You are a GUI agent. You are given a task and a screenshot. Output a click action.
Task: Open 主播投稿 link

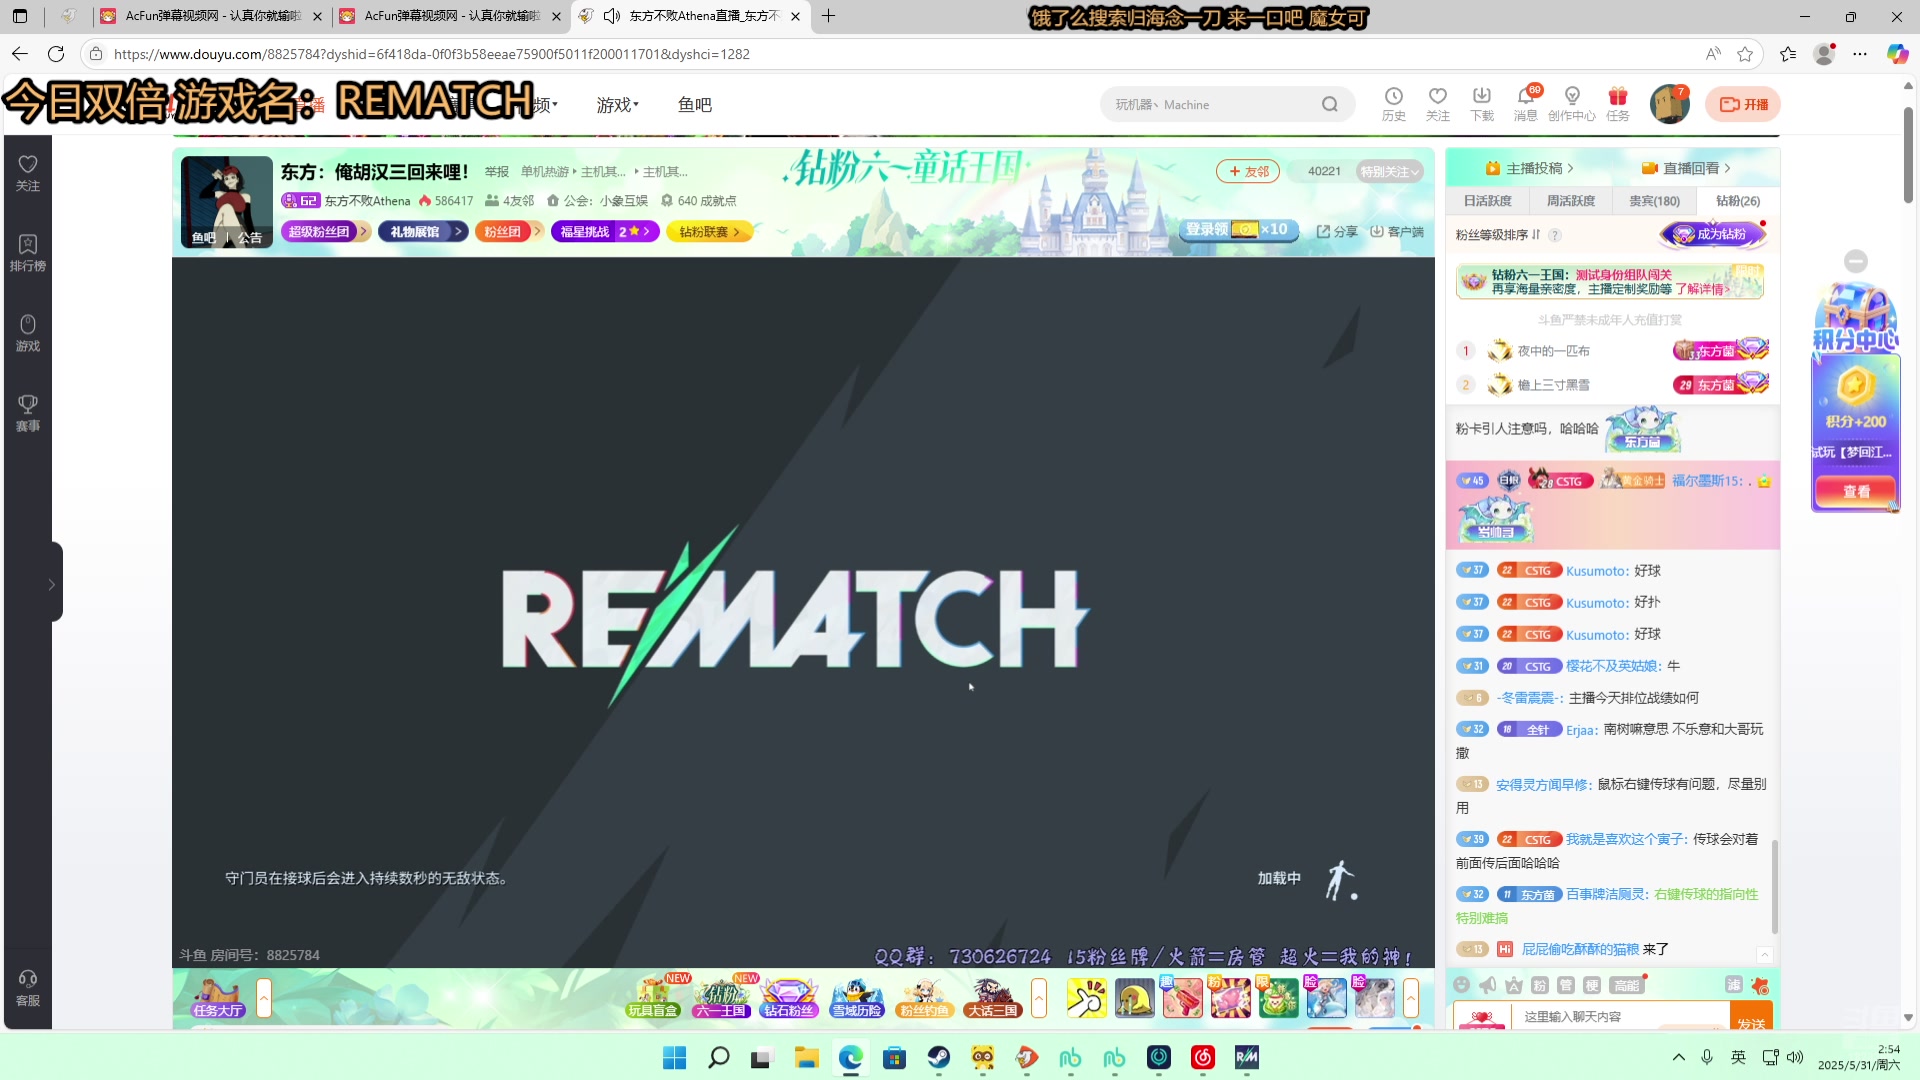pyautogui.click(x=1529, y=168)
